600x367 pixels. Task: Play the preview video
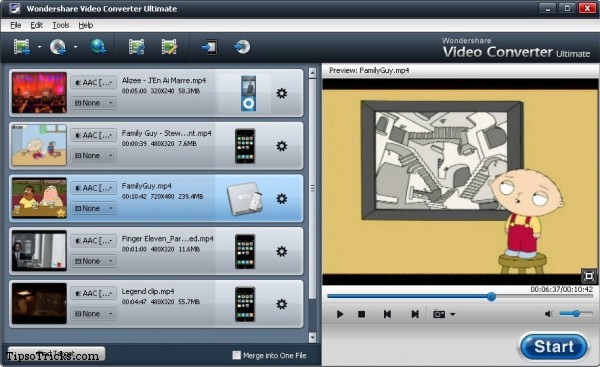340,314
